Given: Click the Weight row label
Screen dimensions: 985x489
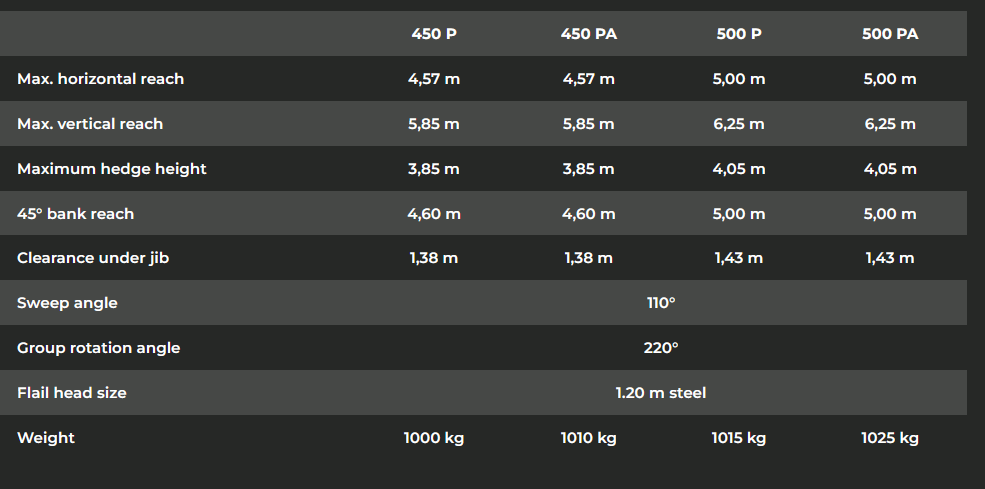Looking at the screenshot, I should pos(46,438).
